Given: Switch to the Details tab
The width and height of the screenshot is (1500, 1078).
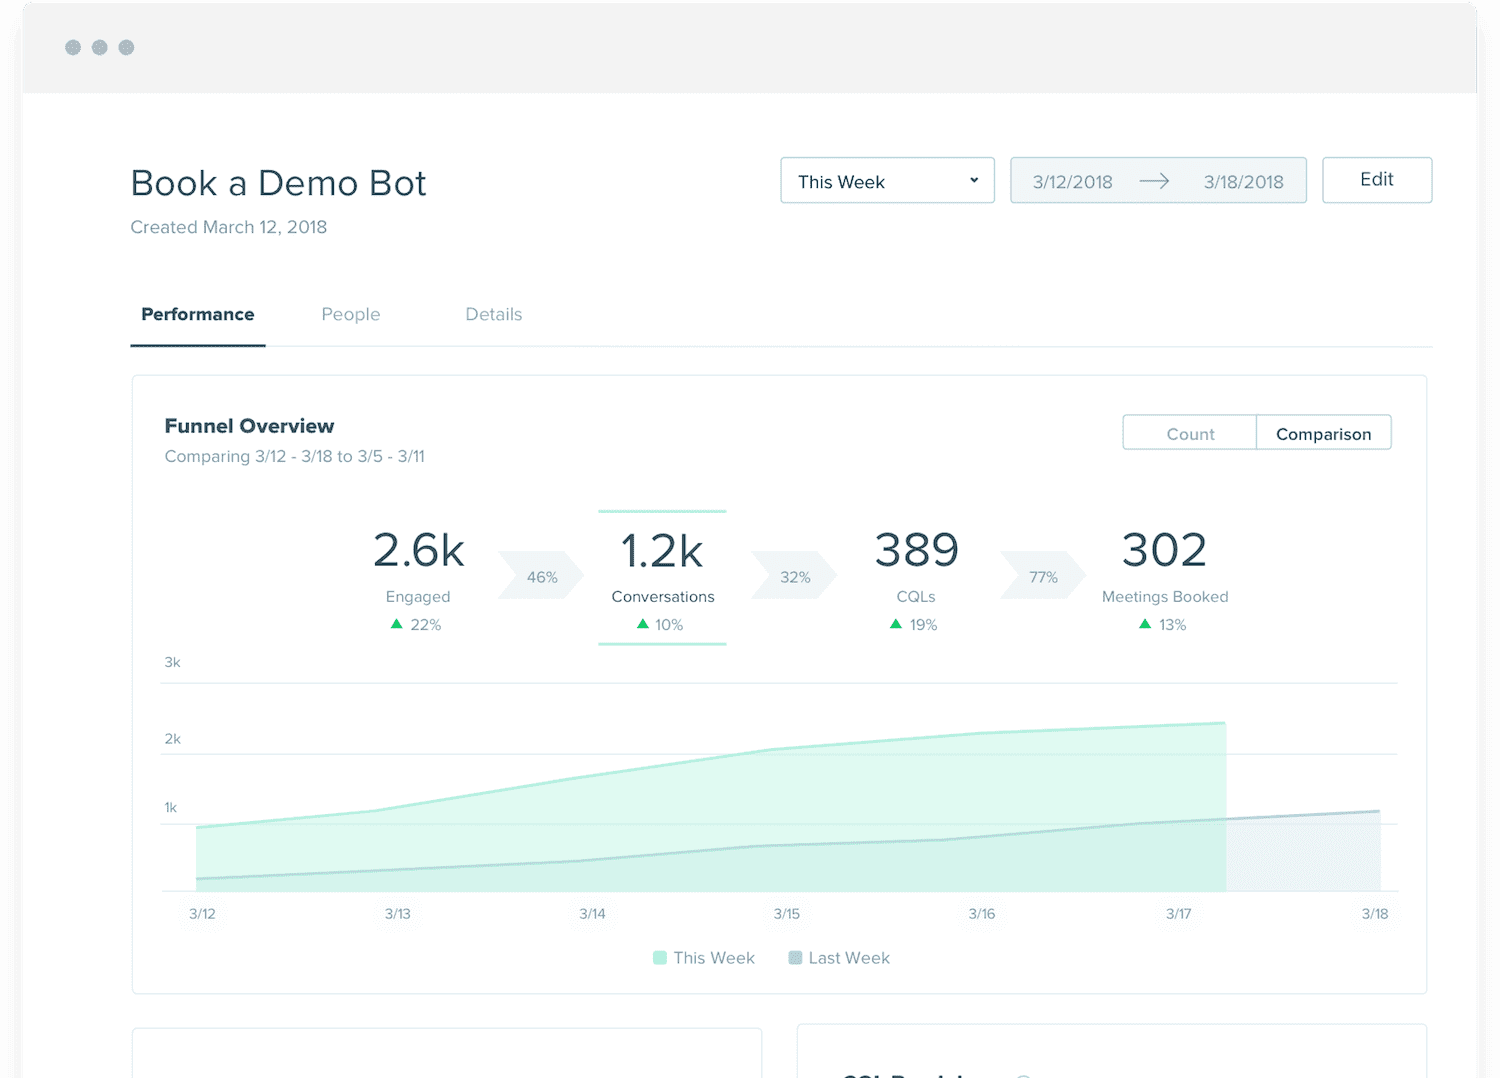Looking at the screenshot, I should point(493,314).
